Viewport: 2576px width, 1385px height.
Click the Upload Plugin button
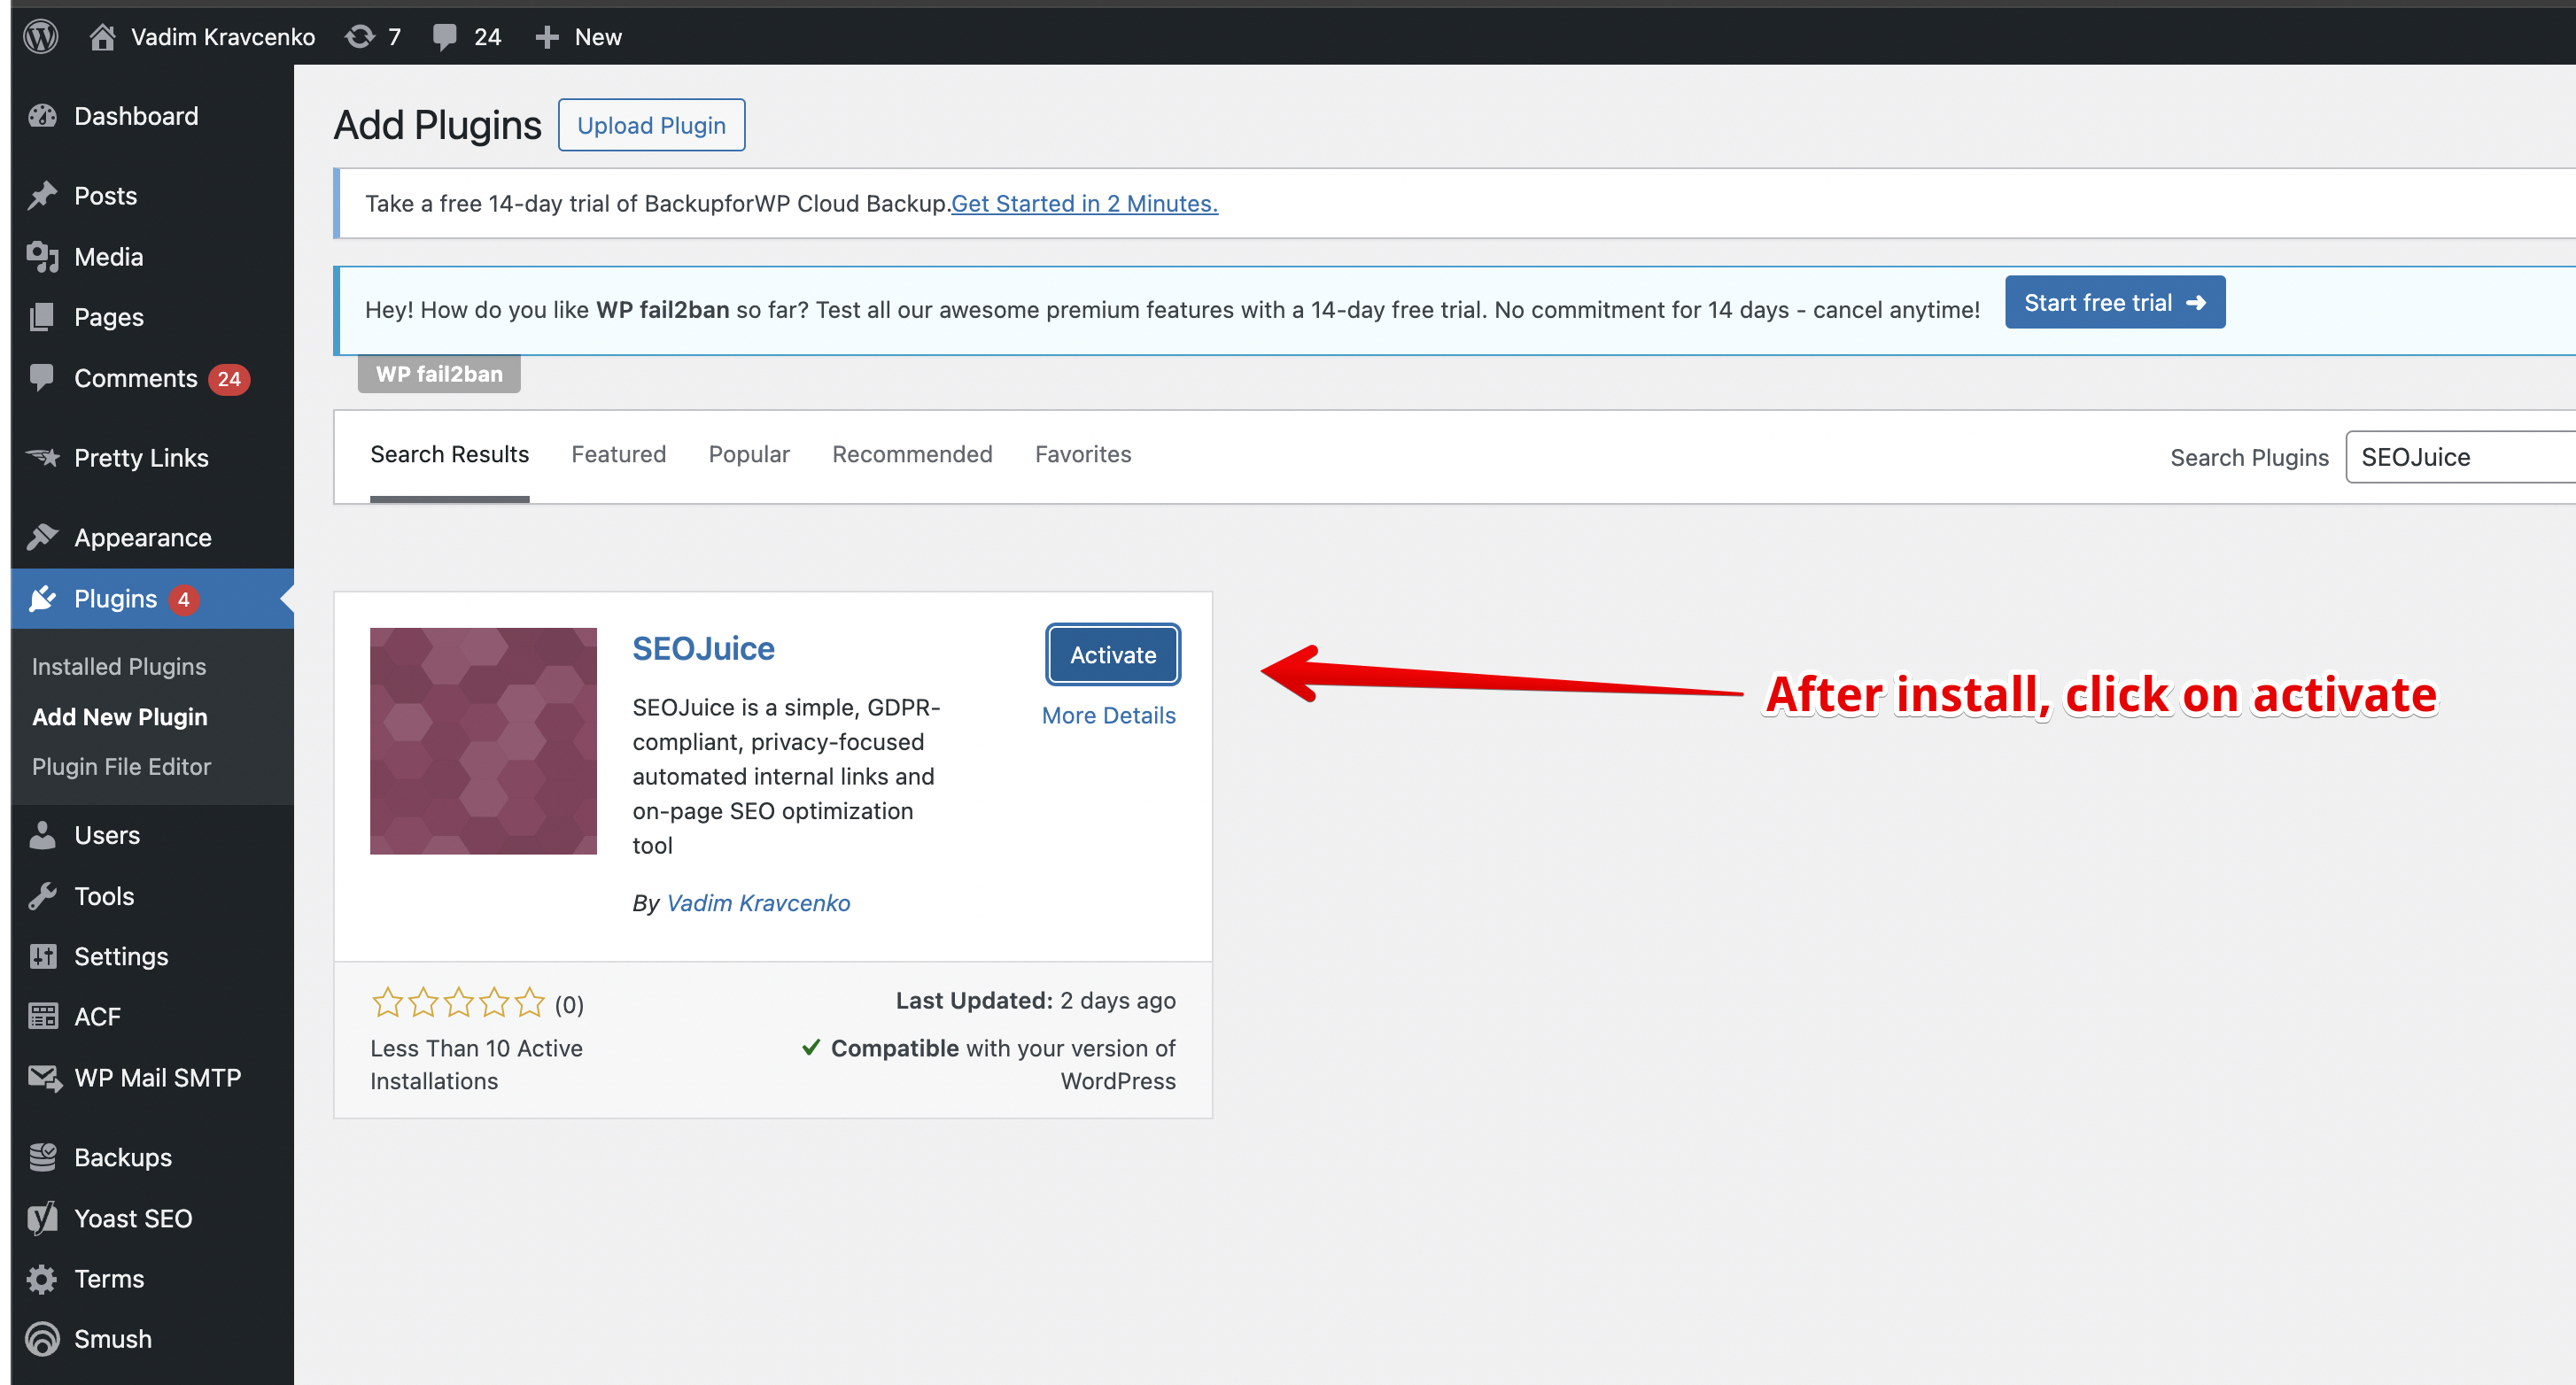click(651, 124)
